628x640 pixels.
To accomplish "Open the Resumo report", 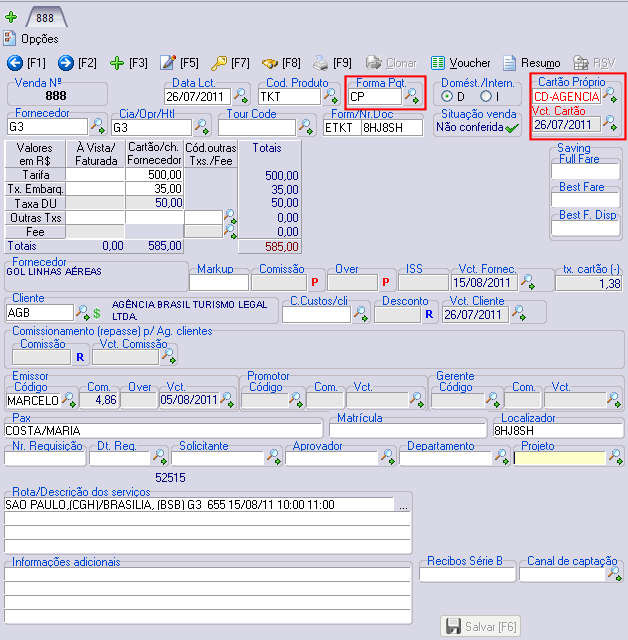I will (532, 63).
